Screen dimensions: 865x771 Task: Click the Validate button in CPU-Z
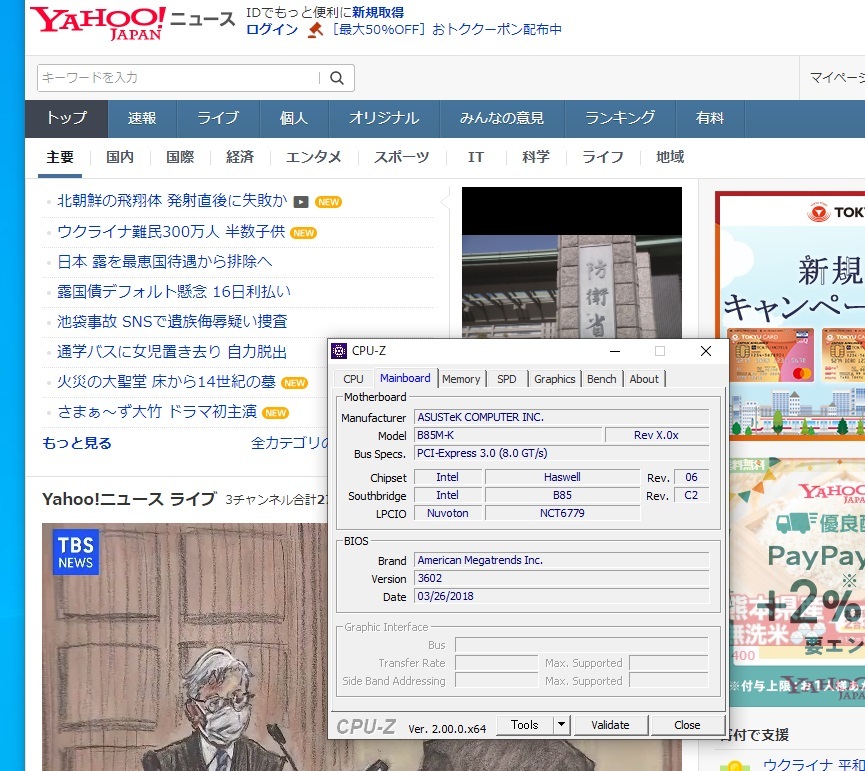click(610, 725)
